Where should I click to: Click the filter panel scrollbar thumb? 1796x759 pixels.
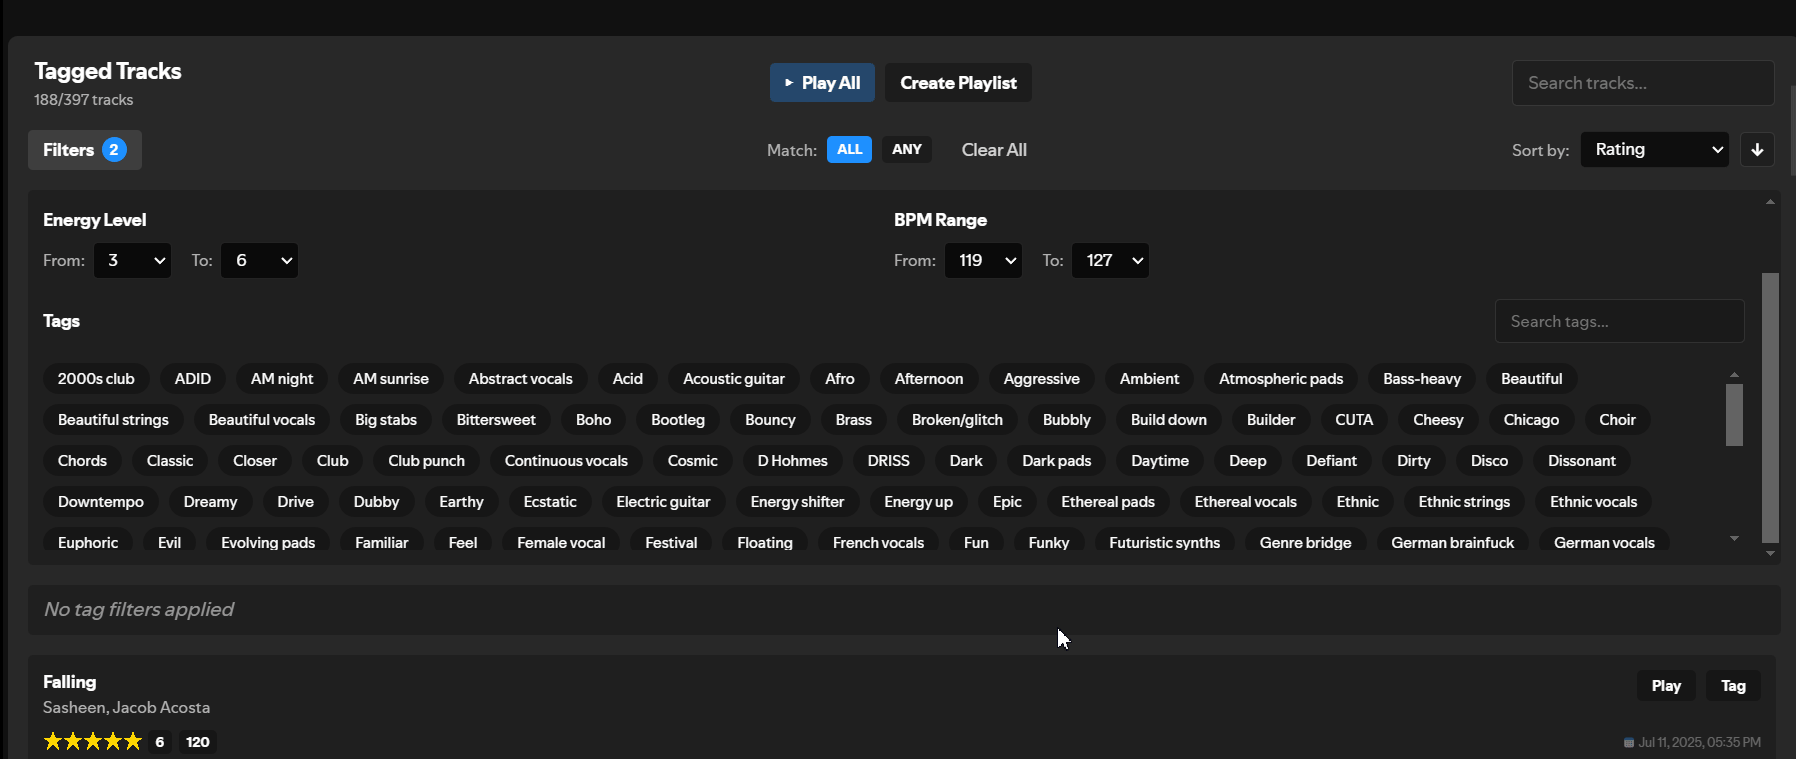point(1770,407)
